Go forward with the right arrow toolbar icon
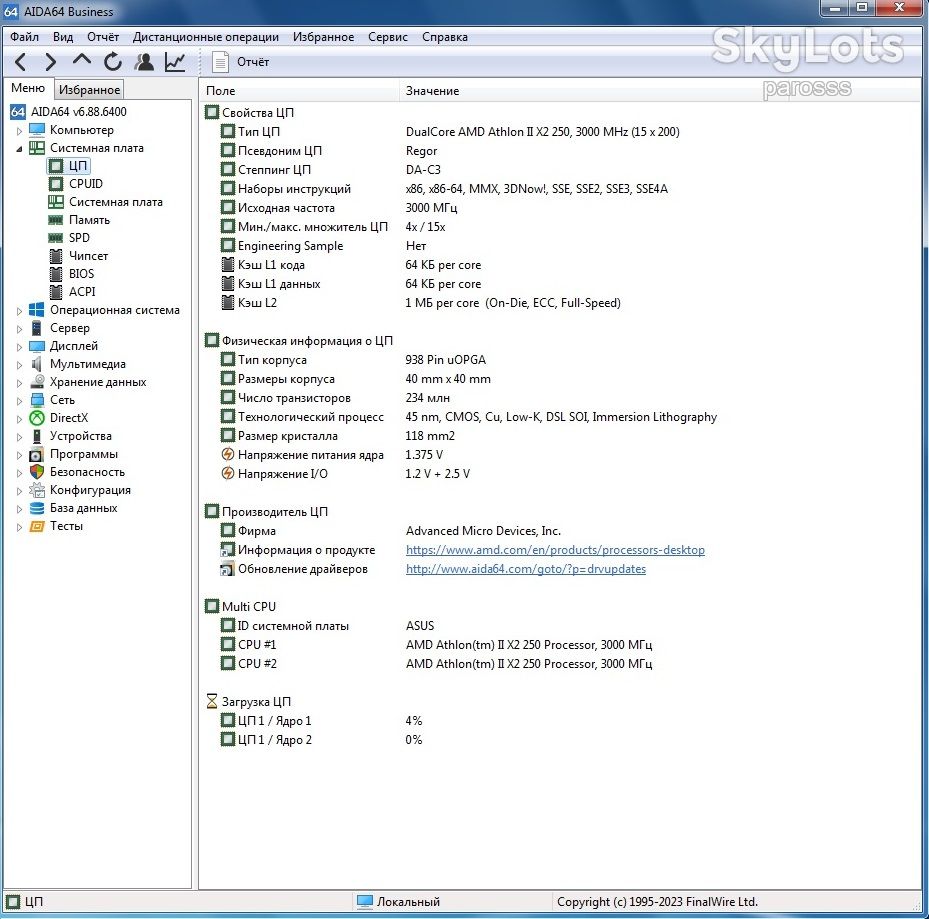The height and width of the screenshot is (919, 929). click(51, 62)
